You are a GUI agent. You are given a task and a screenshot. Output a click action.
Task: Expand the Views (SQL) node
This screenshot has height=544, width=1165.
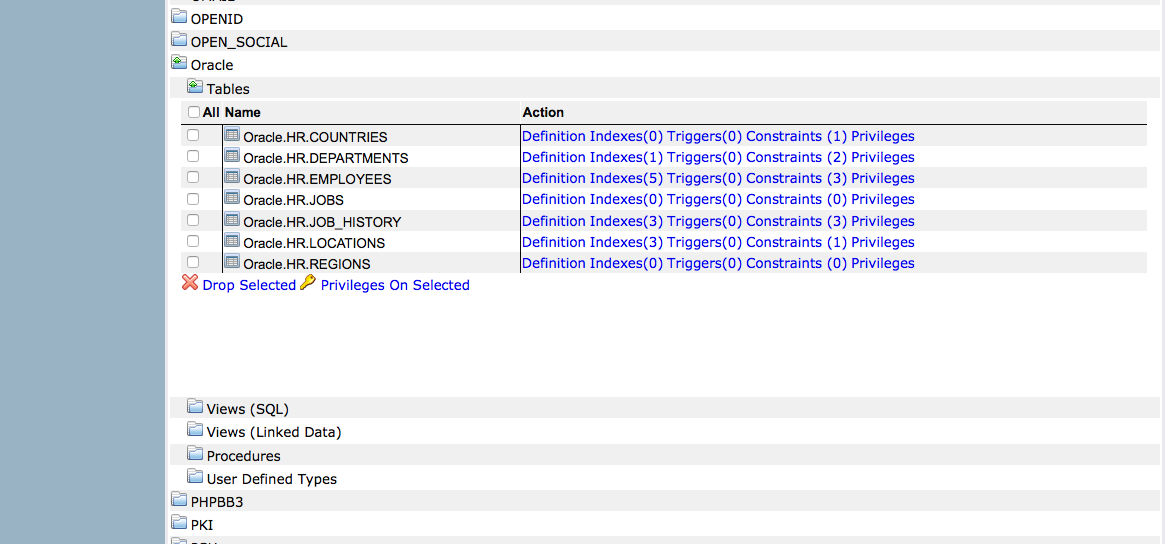point(195,407)
